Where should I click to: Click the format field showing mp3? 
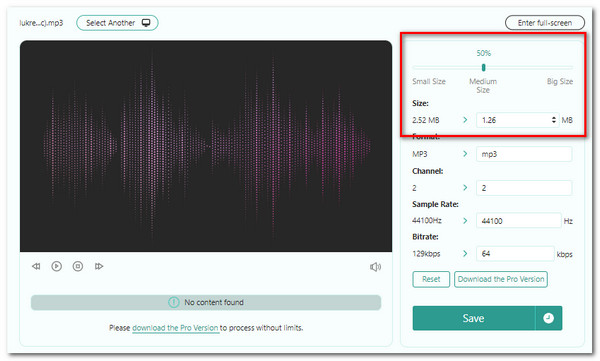pyautogui.click(x=524, y=154)
